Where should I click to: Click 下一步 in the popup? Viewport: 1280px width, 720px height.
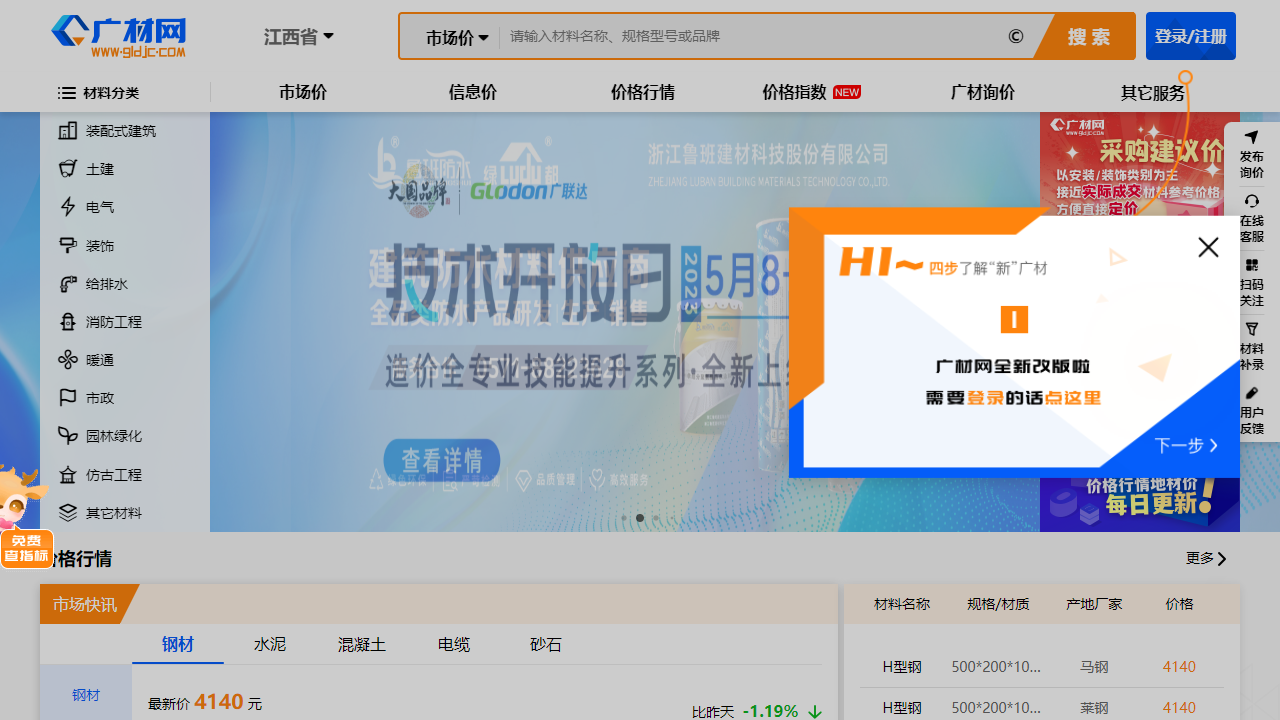[x=1186, y=446]
